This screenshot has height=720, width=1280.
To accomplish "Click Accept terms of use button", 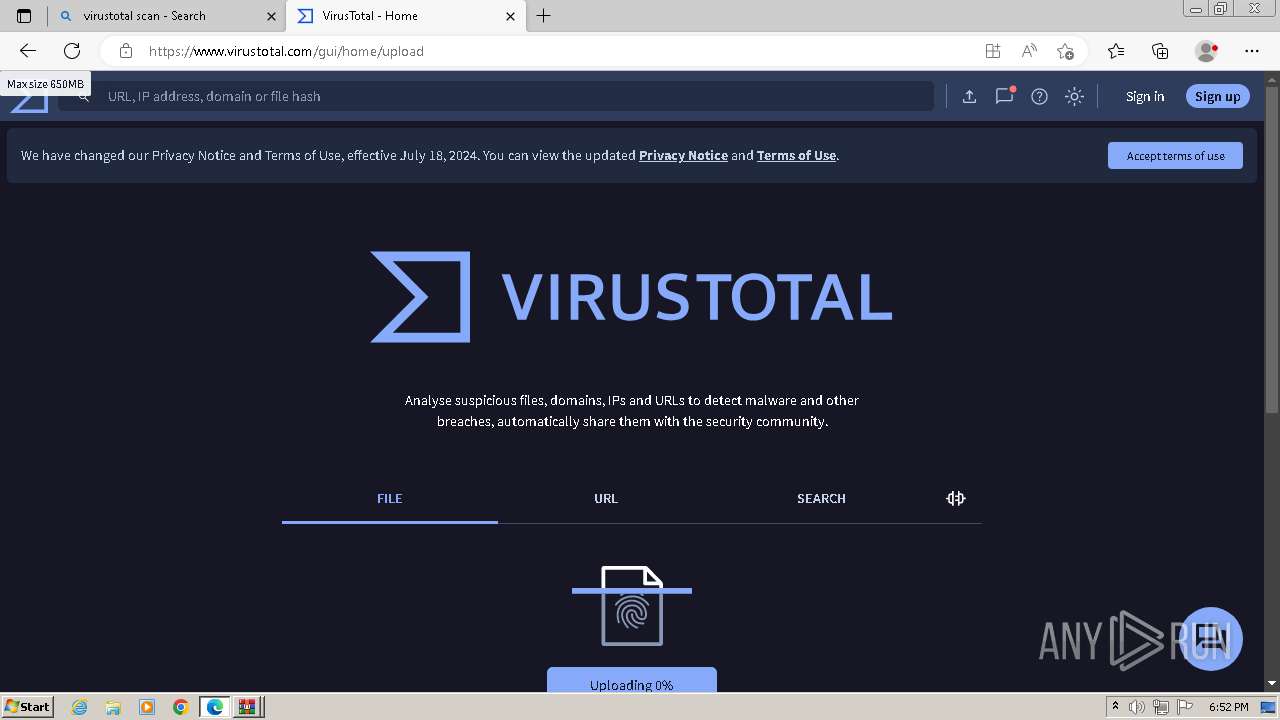I will coord(1175,155).
